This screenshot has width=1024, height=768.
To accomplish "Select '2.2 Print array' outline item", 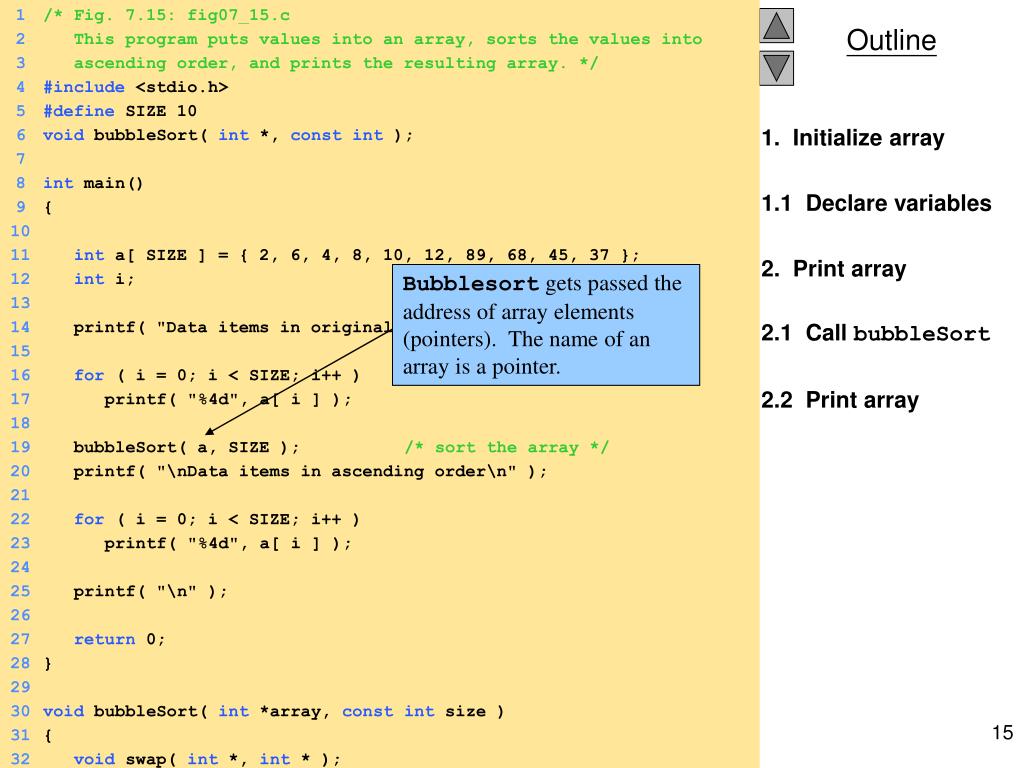I will coord(840,400).
